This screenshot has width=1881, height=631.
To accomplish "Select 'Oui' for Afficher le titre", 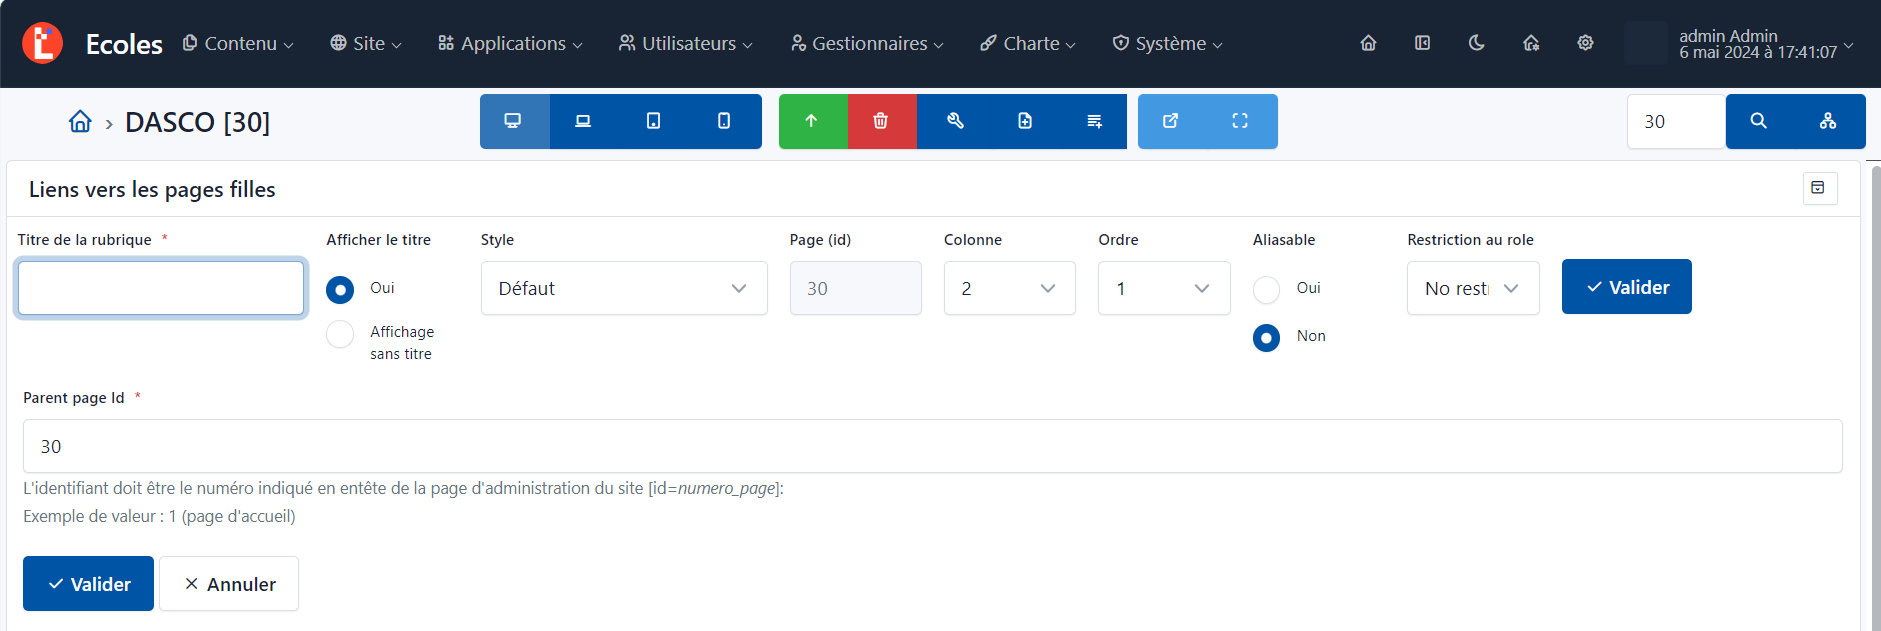I will tap(340, 290).
